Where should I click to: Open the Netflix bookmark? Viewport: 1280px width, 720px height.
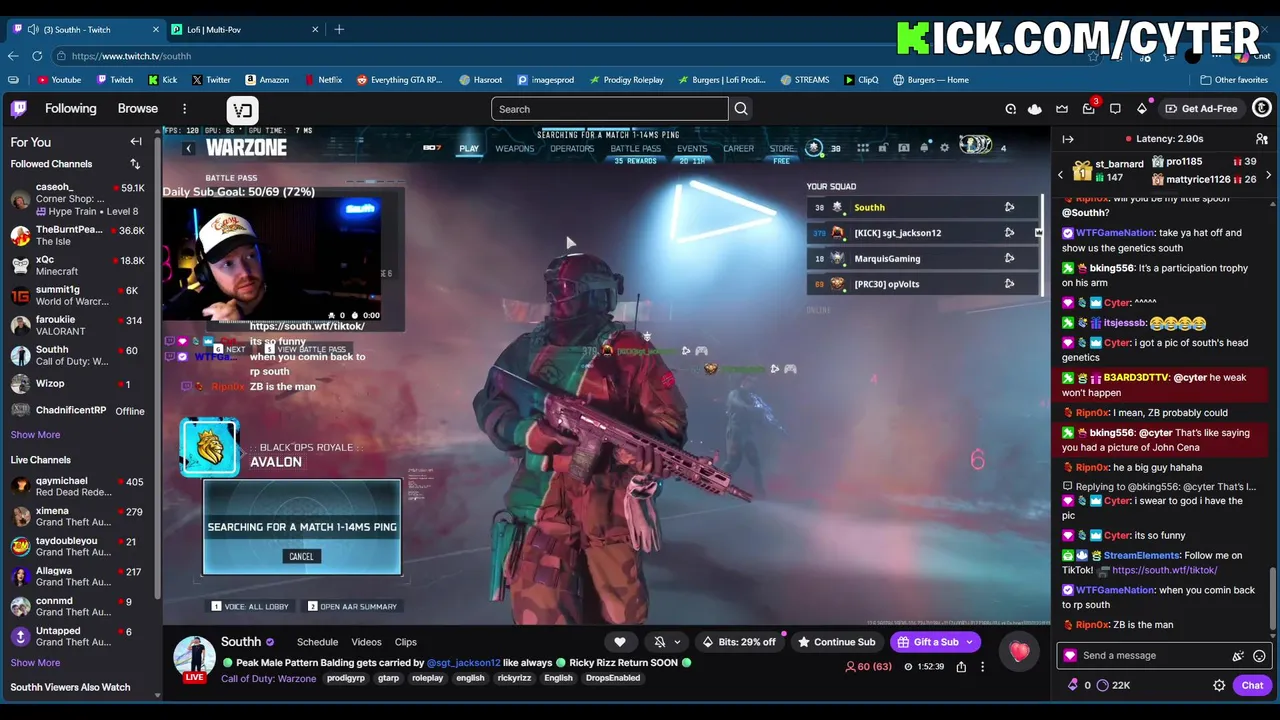tap(322, 80)
